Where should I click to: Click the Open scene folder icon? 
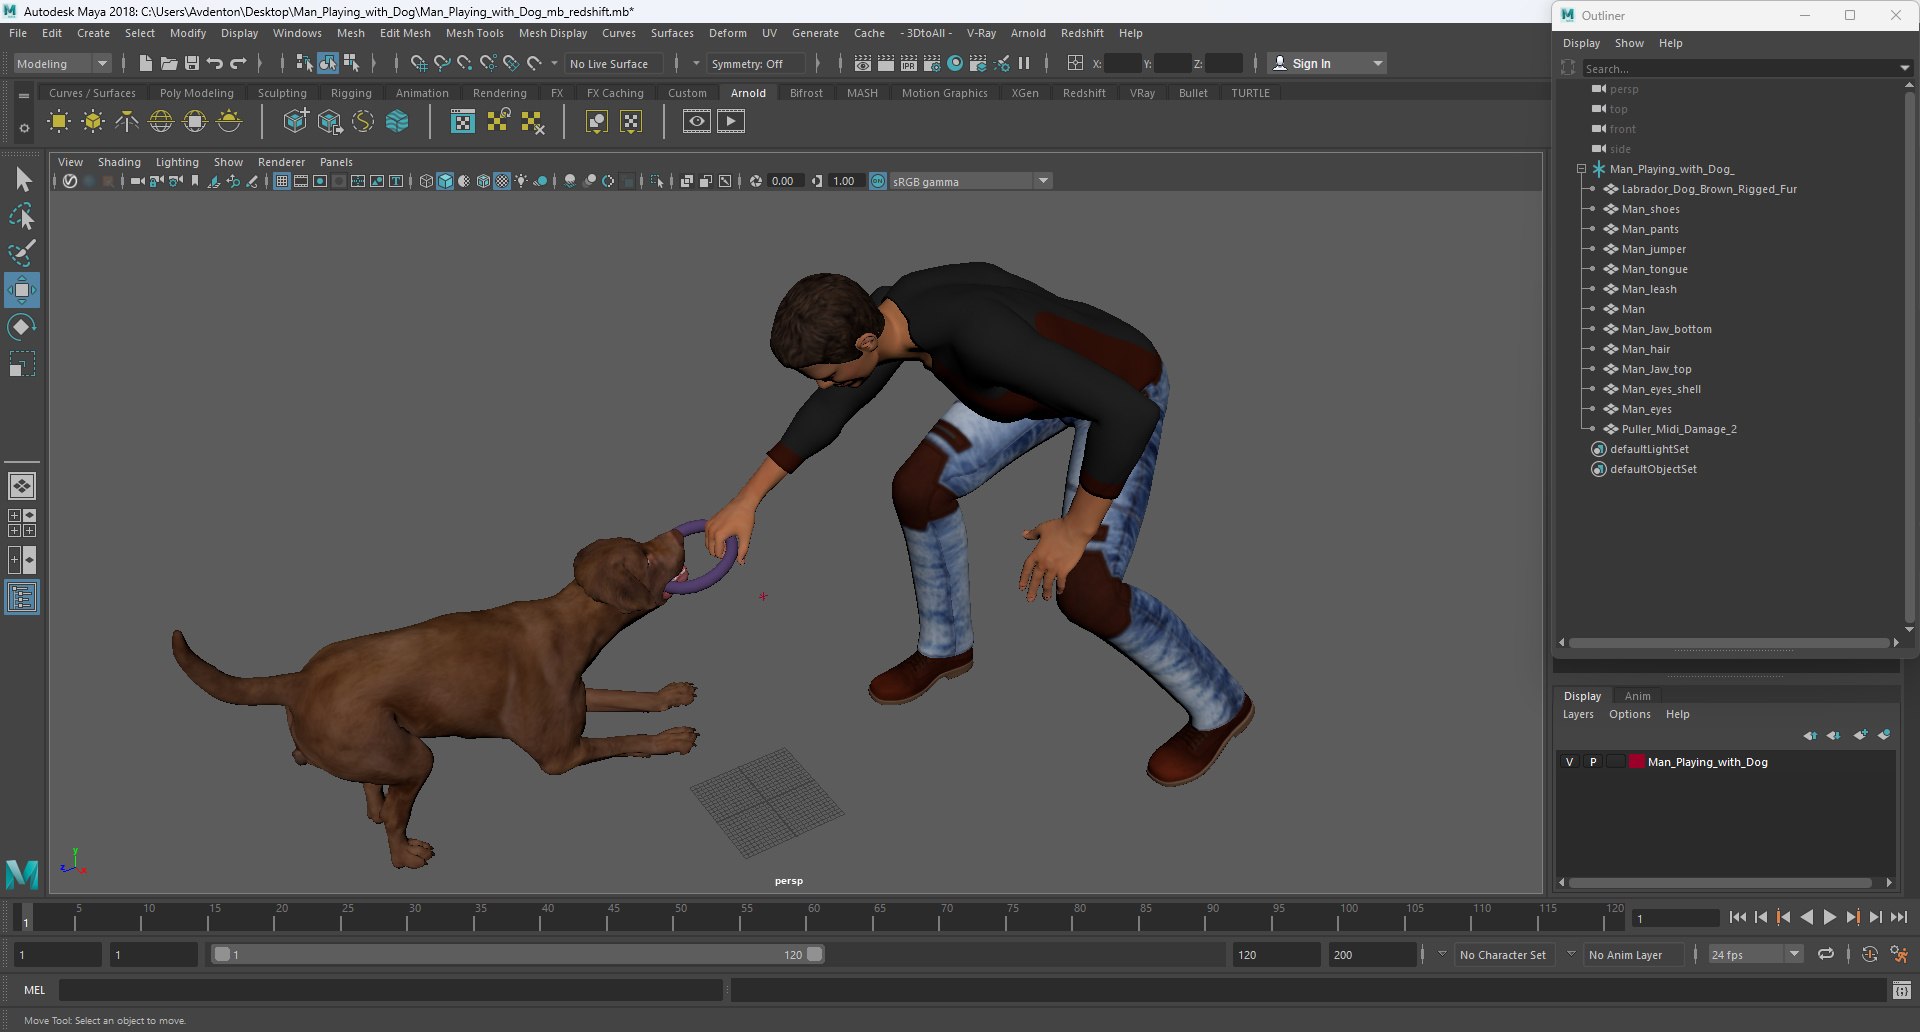[169, 63]
